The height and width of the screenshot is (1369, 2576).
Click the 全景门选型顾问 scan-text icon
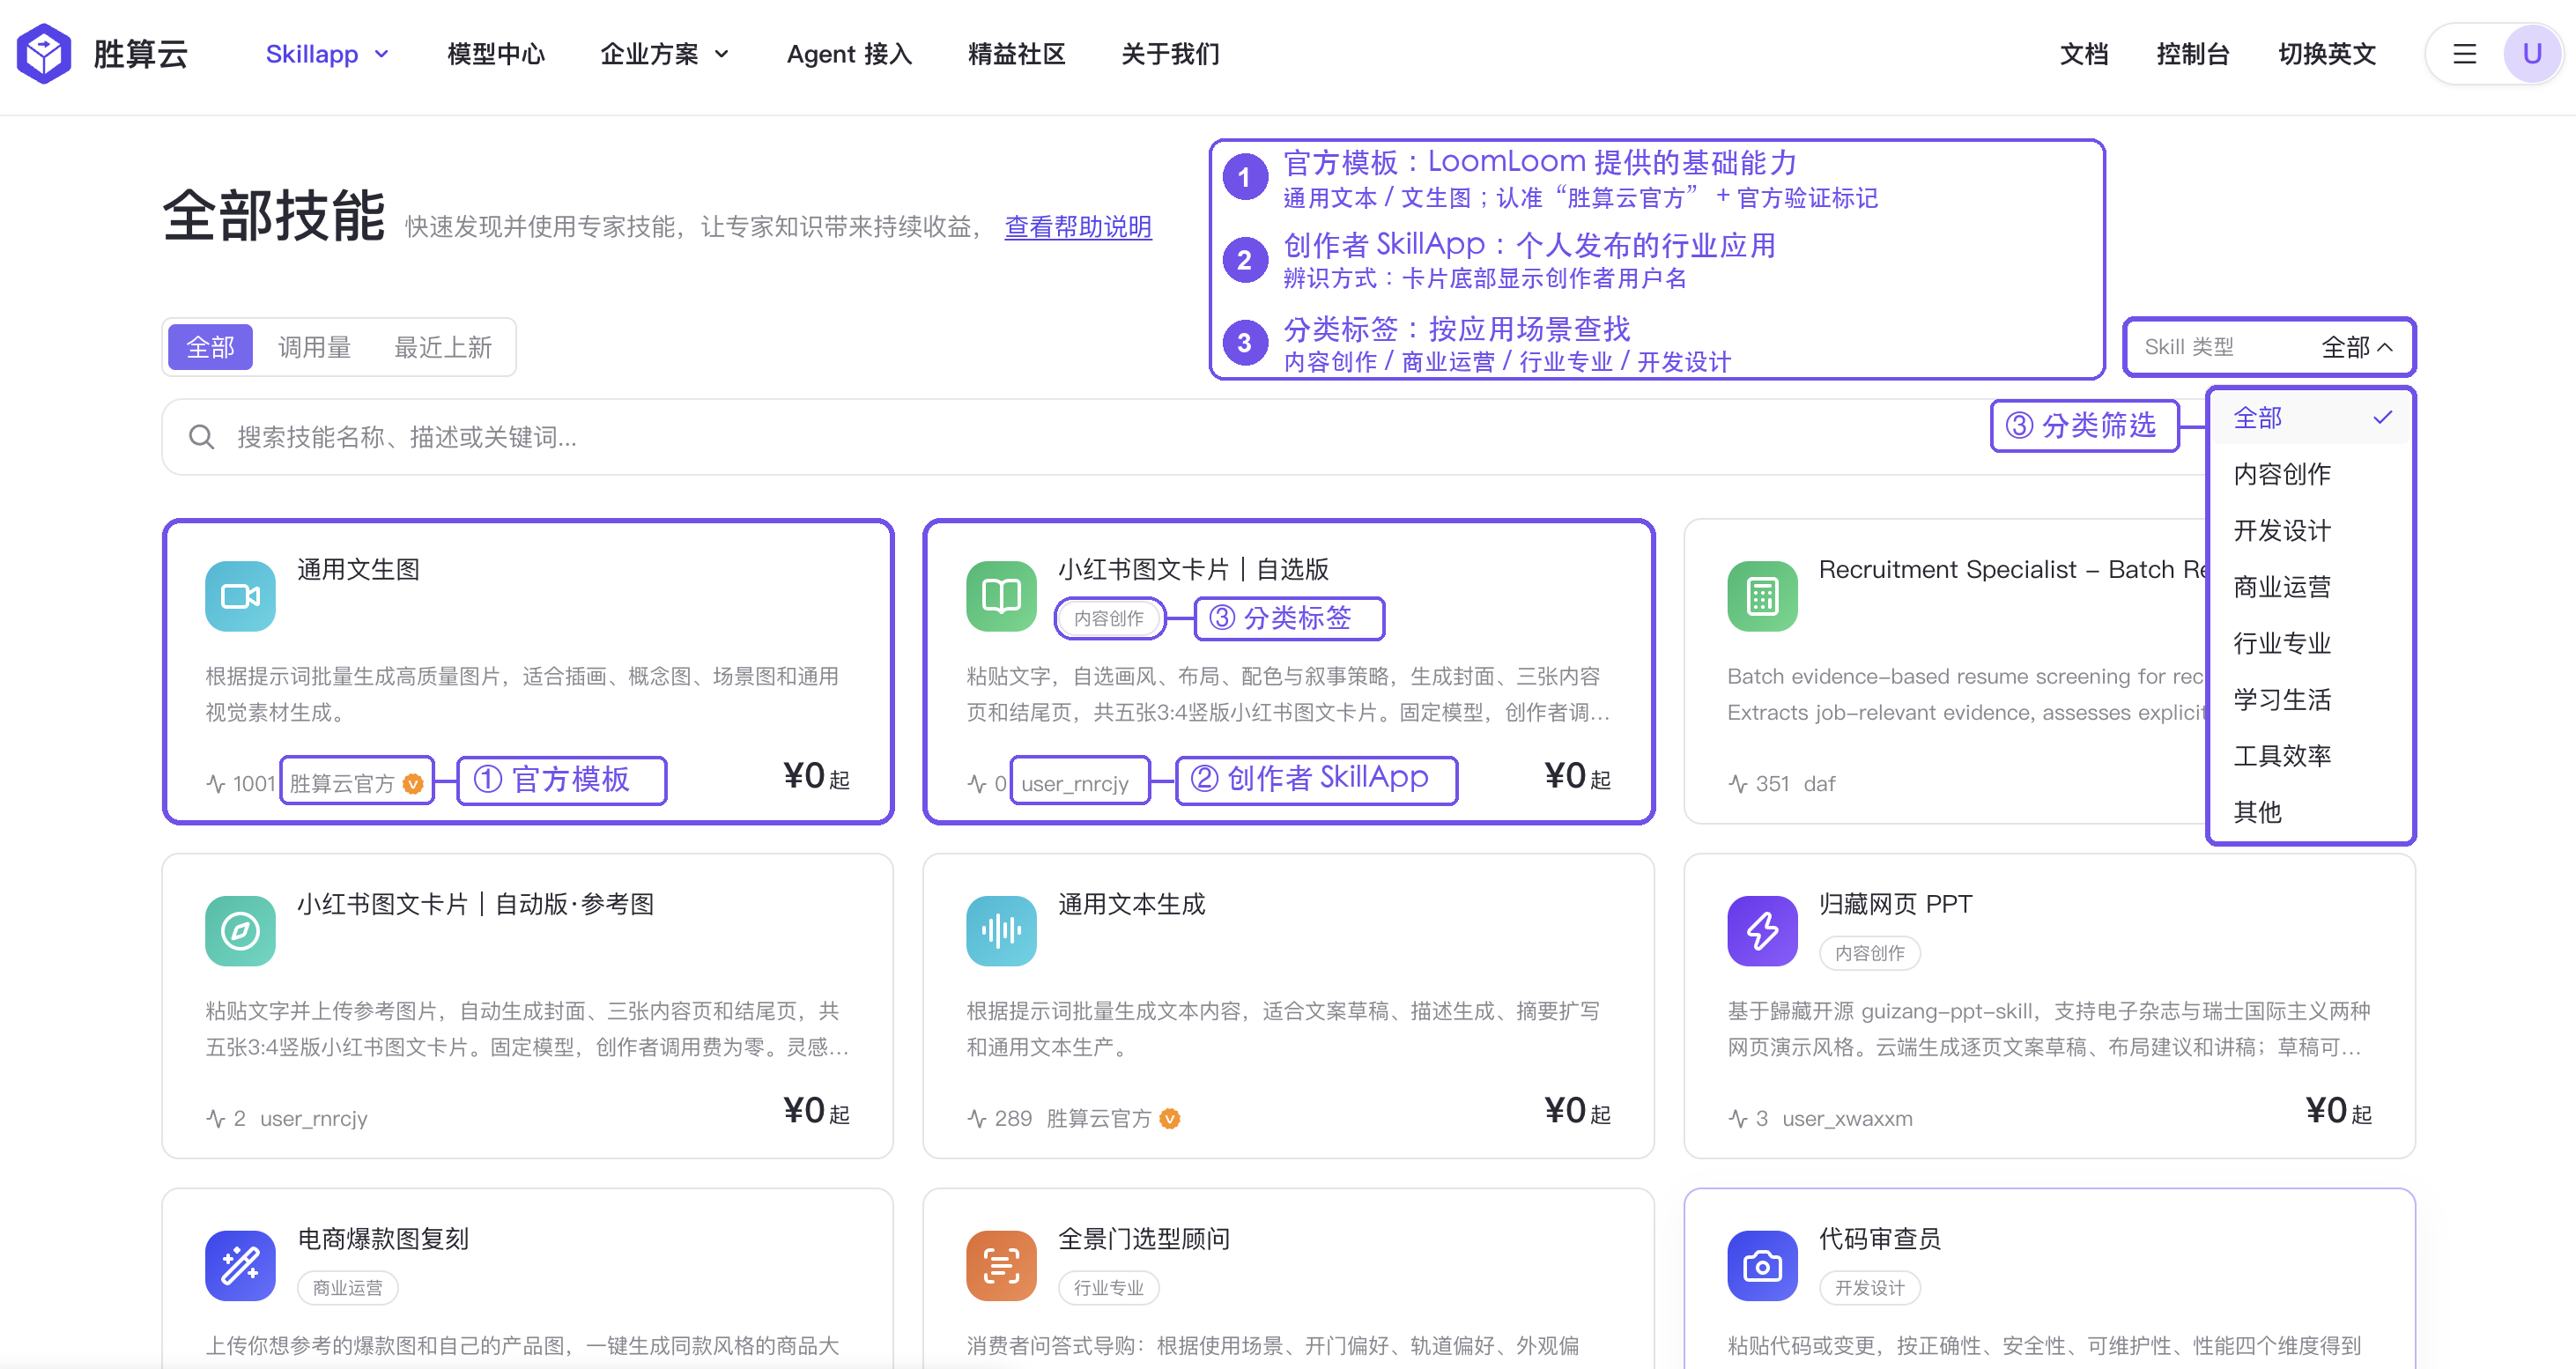tap(1001, 1266)
